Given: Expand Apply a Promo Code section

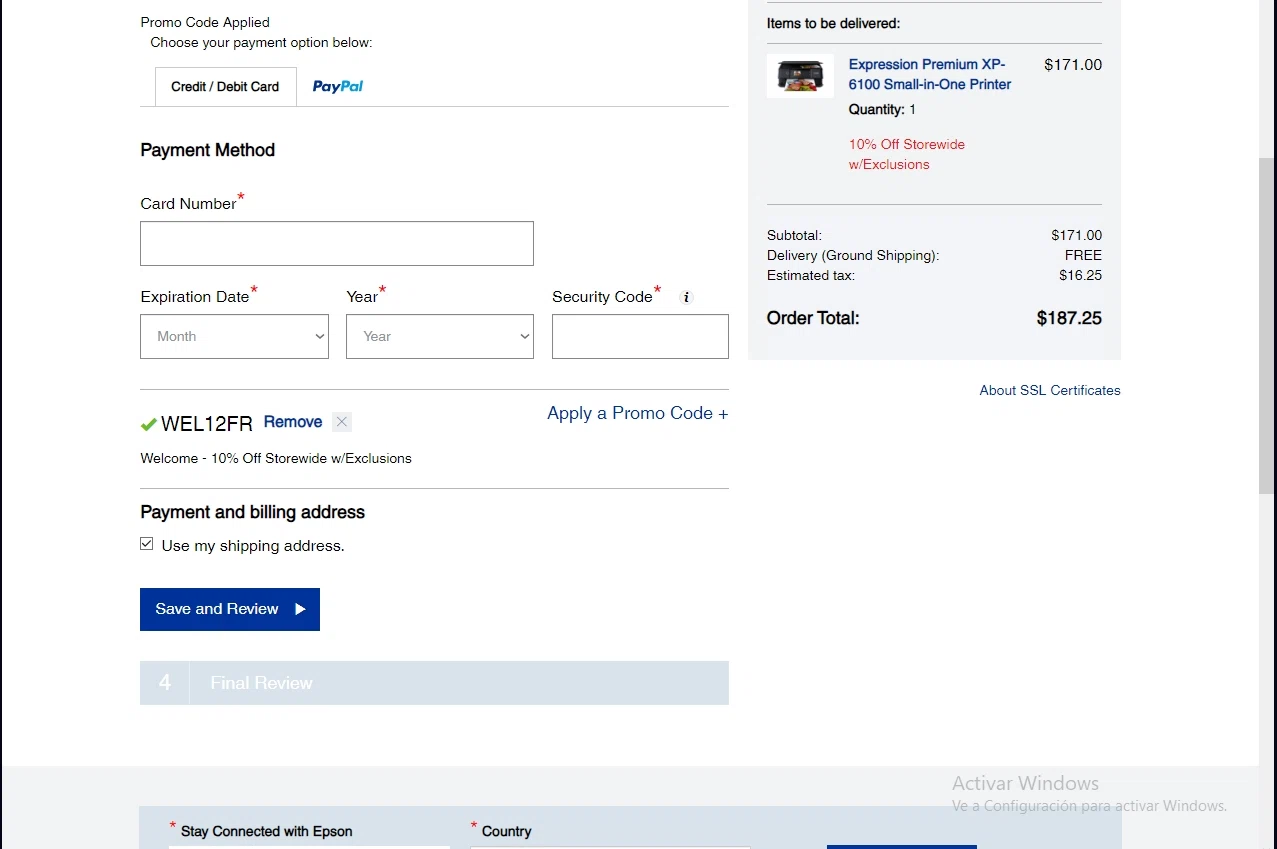Looking at the screenshot, I should point(637,413).
